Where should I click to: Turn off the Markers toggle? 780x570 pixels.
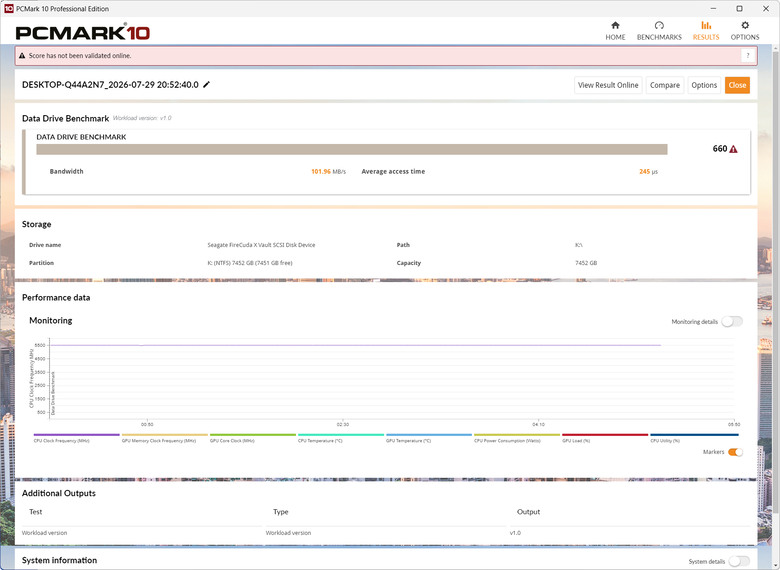pos(735,452)
